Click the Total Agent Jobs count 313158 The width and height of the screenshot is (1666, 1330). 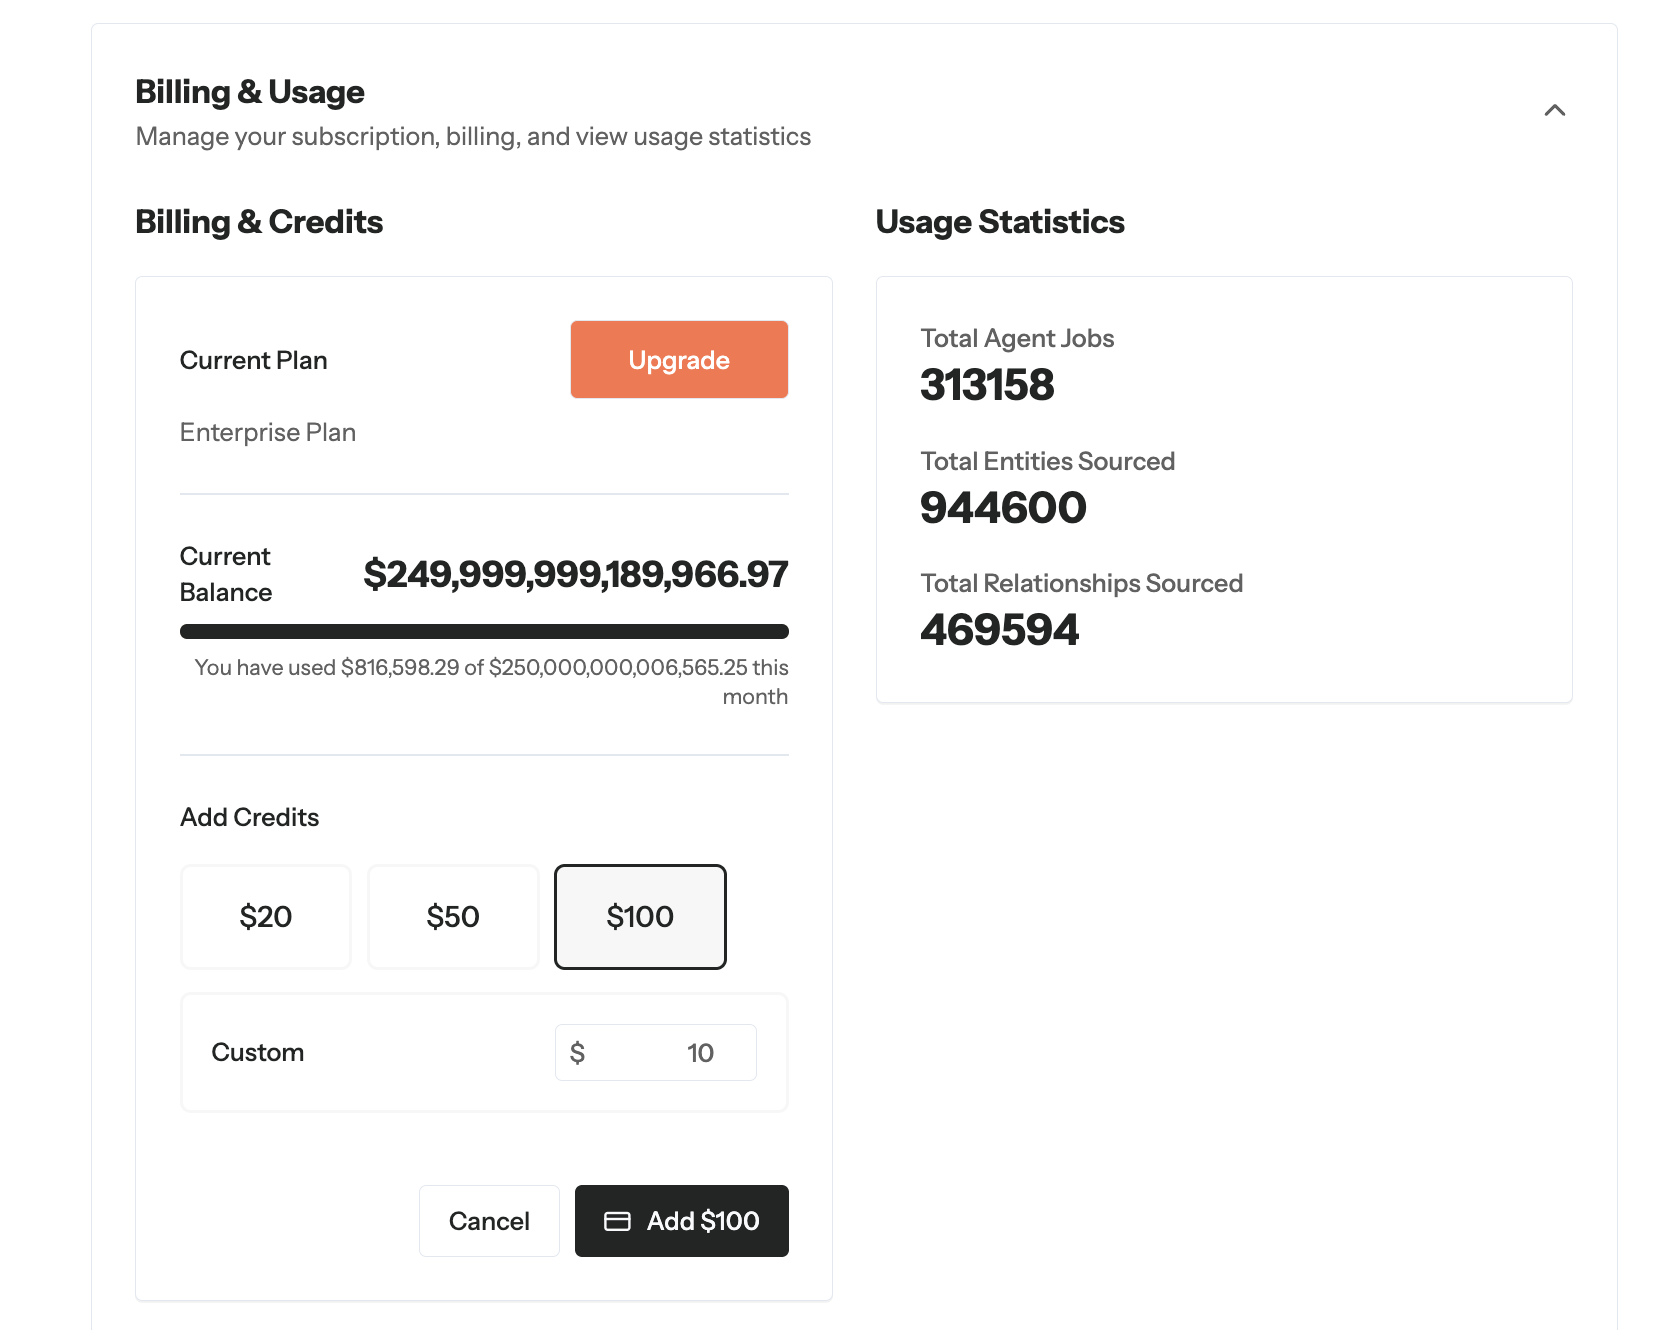point(987,385)
